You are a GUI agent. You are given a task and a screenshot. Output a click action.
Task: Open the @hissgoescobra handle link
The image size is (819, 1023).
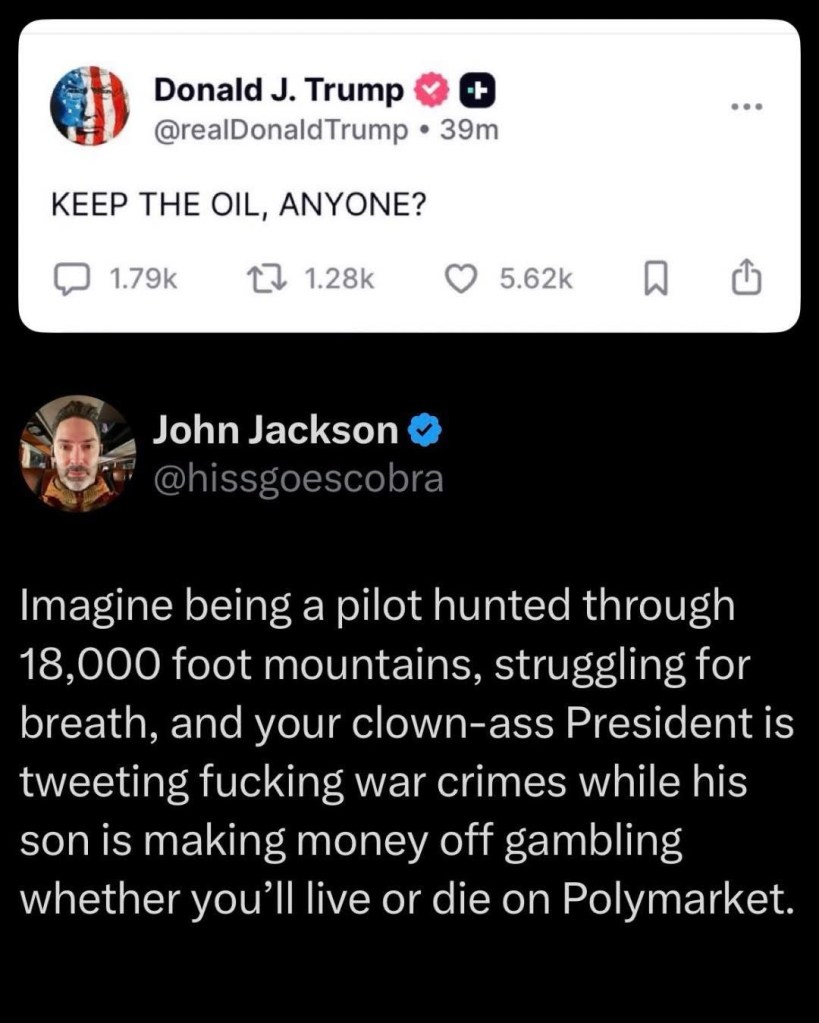point(297,478)
